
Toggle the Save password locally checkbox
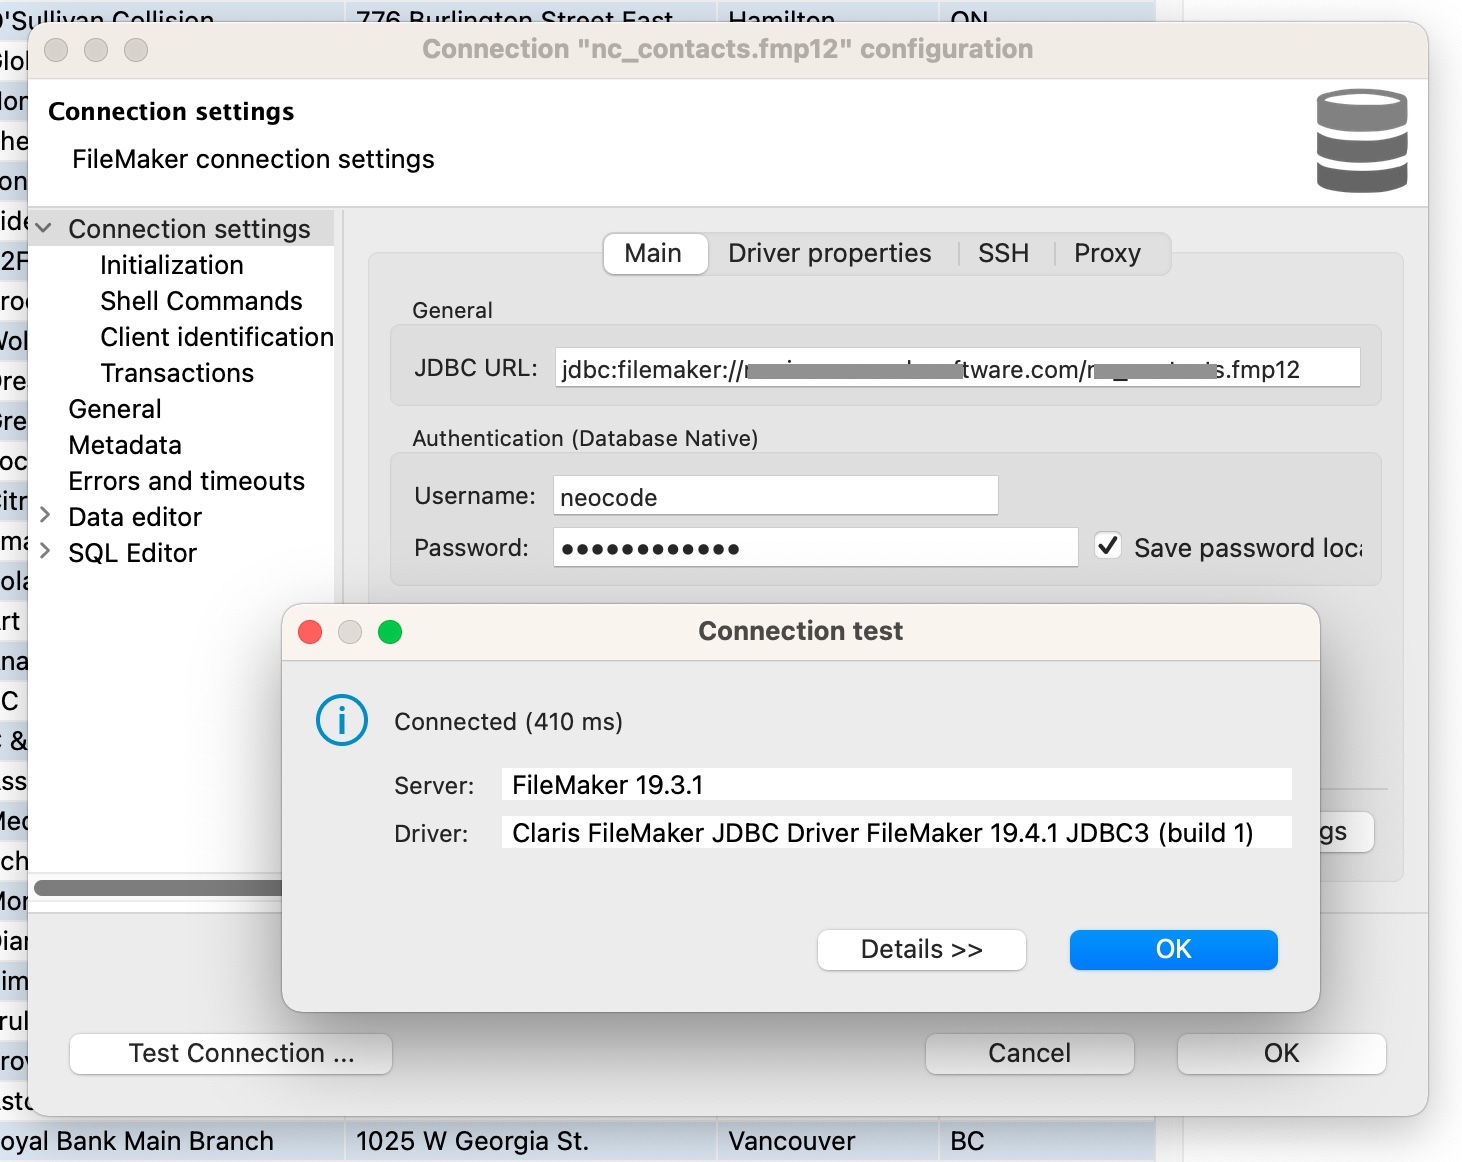[1107, 546]
